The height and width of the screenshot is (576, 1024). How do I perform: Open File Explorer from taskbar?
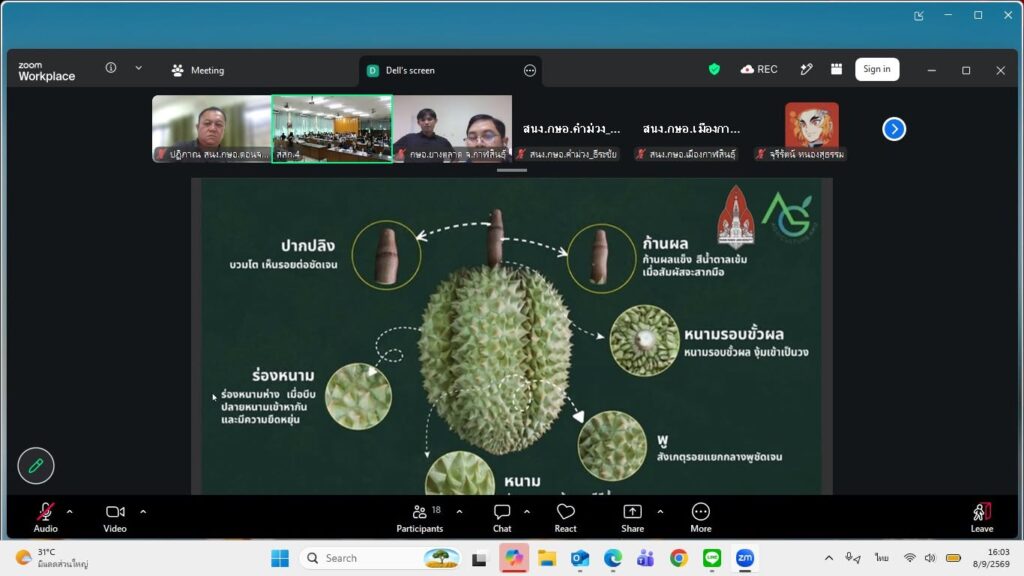coord(547,558)
